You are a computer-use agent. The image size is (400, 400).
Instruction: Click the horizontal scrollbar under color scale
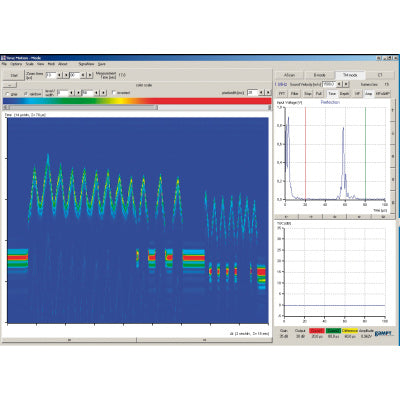click(x=137, y=107)
